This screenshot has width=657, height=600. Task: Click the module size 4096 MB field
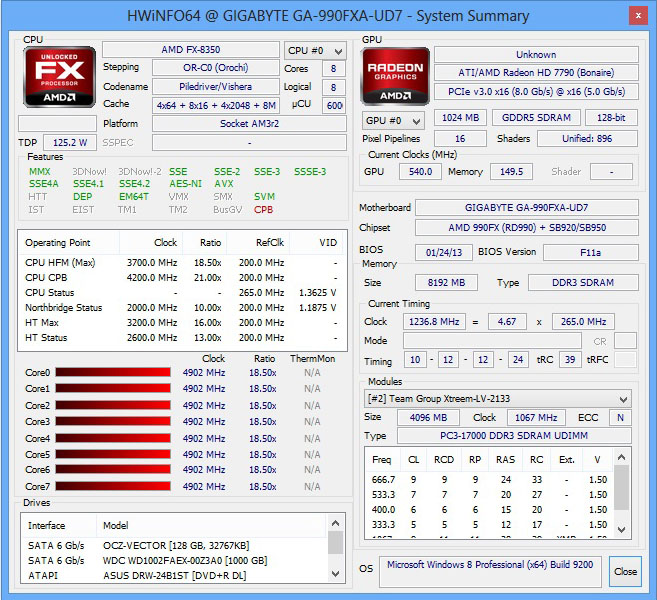[x=428, y=417]
